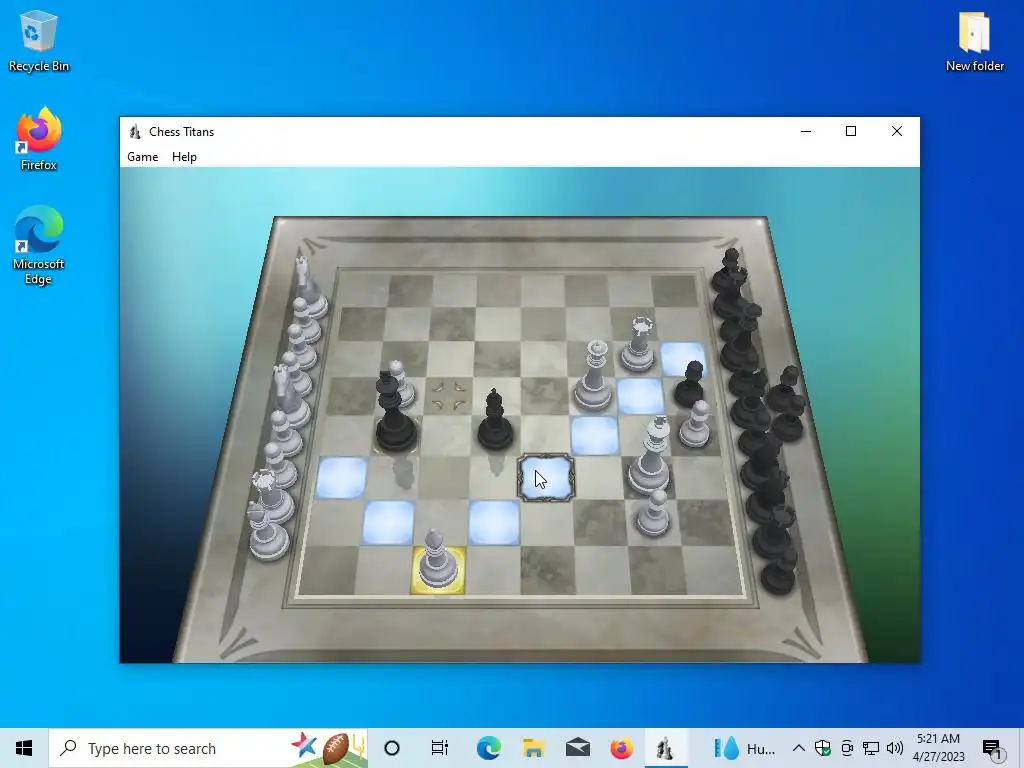Open the Recycle Bin desktop icon
Screen dimensions: 1024x768
pyautogui.click(x=39, y=40)
